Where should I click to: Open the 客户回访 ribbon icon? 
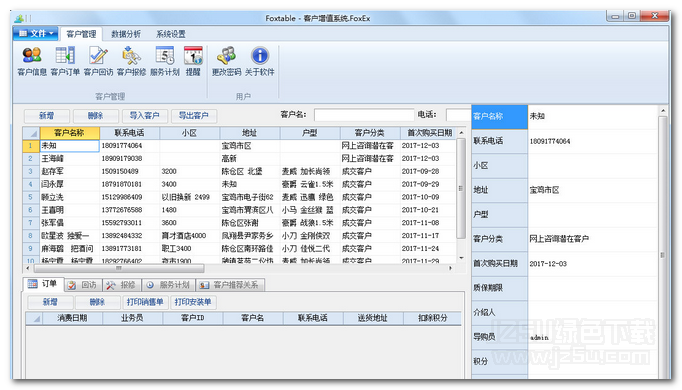pos(98,61)
